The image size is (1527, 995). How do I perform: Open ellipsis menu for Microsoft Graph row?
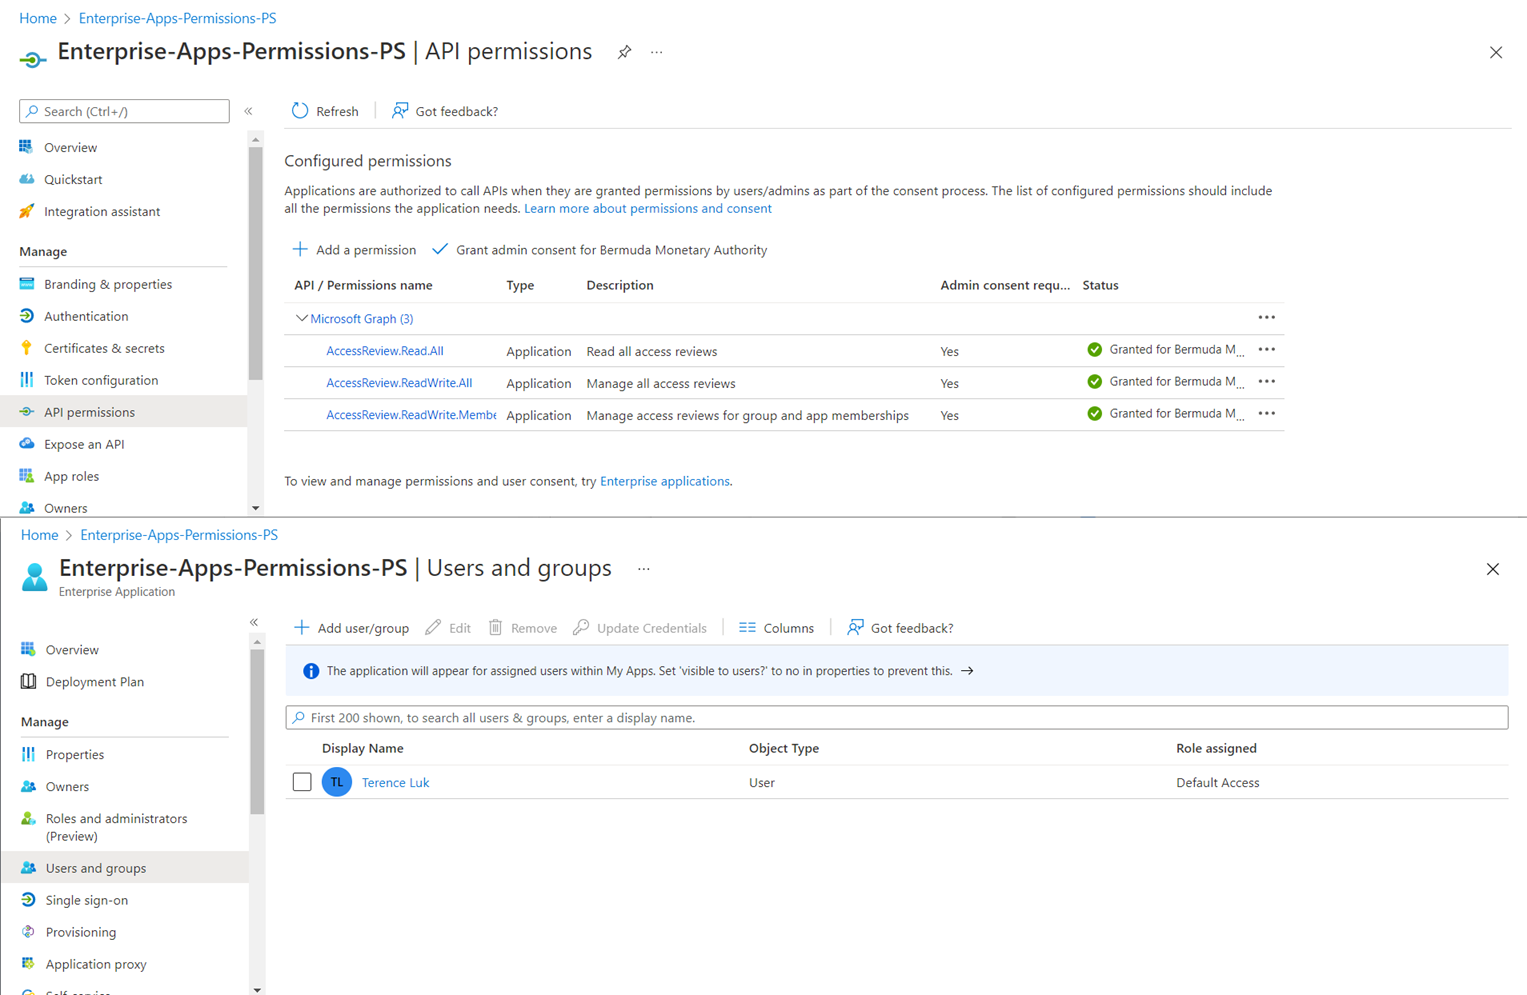pos(1266,318)
